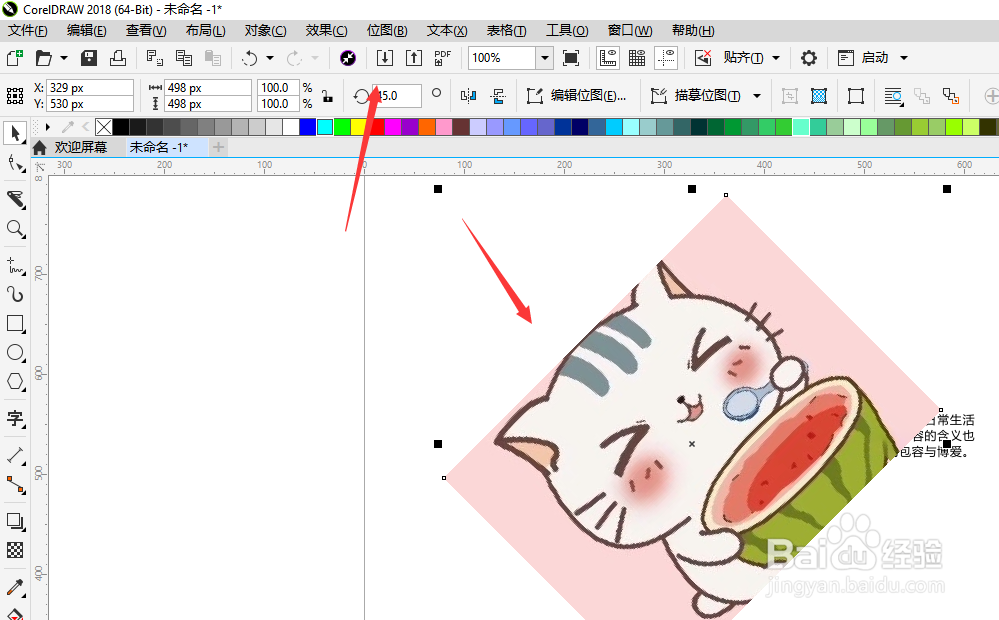Select the Shape edit tool

click(x=15, y=164)
